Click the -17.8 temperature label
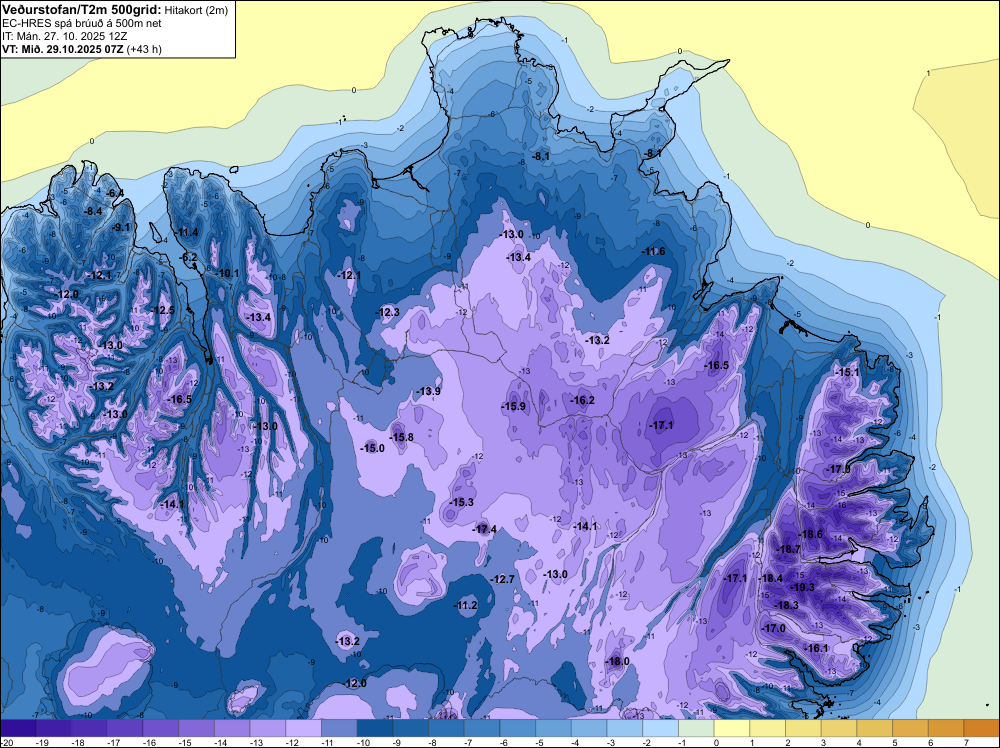This screenshot has width=1000, height=748. point(838,469)
